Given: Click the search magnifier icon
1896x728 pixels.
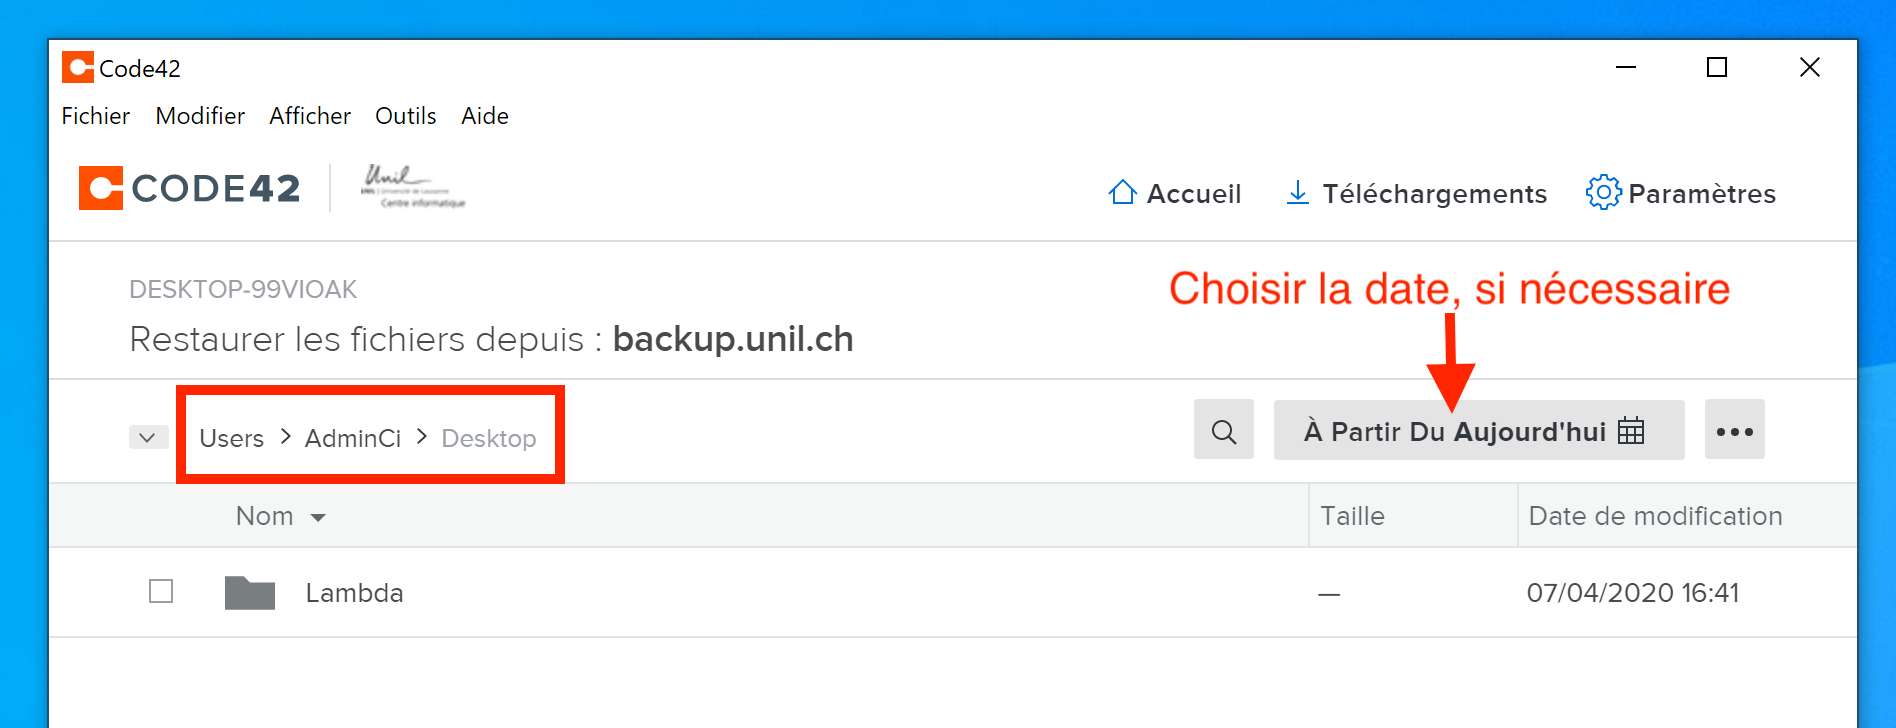Looking at the screenshot, I should pos(1223,431).
